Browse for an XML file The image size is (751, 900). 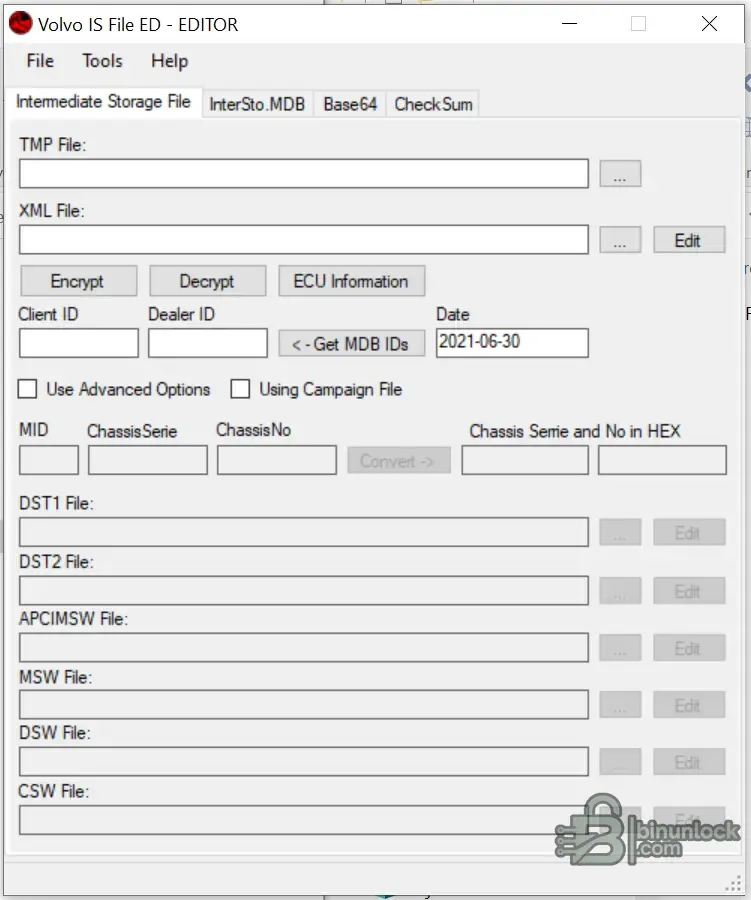click(x=620, y=239)
